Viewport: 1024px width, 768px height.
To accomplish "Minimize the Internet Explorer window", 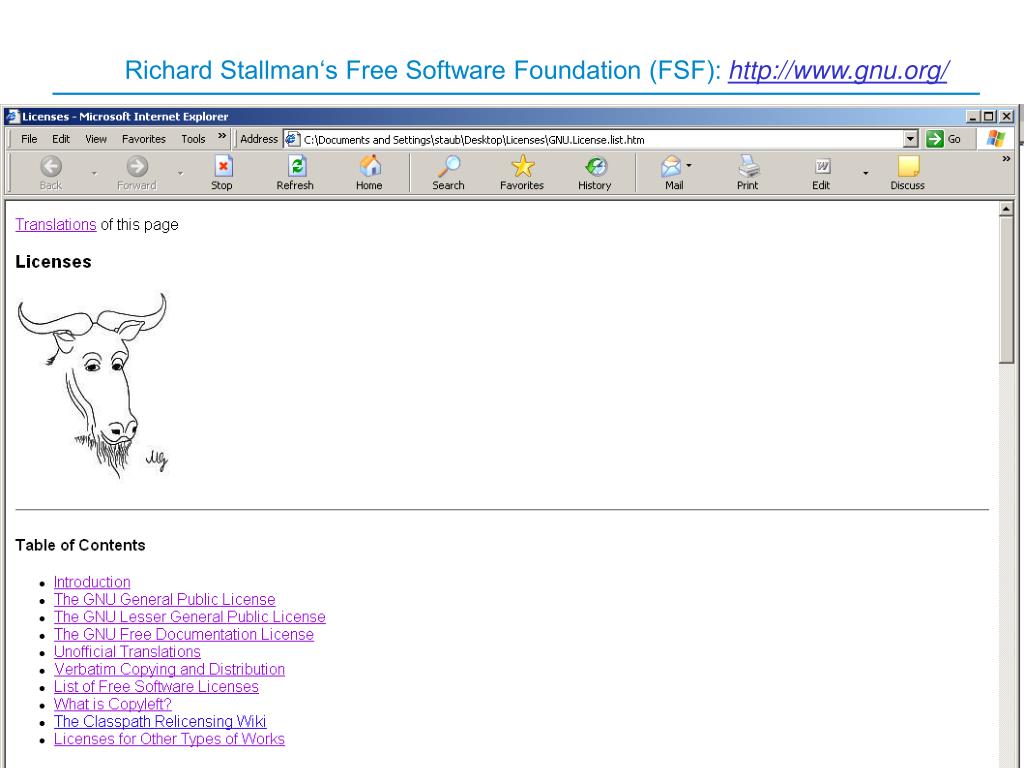I will pos(973,116).
